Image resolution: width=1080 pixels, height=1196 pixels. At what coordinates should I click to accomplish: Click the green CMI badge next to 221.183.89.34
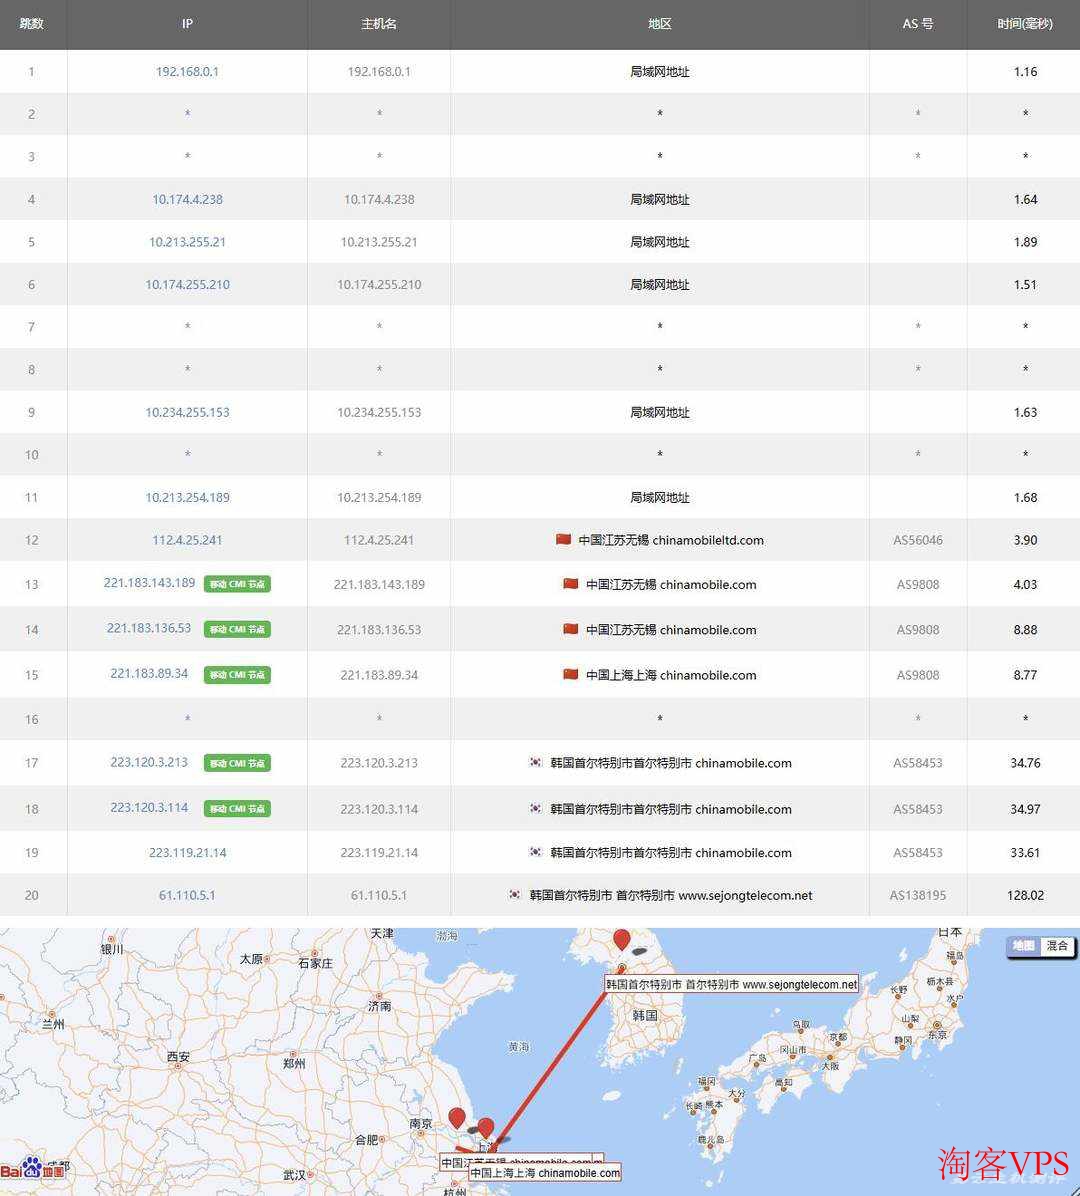[x=237, y=675]
